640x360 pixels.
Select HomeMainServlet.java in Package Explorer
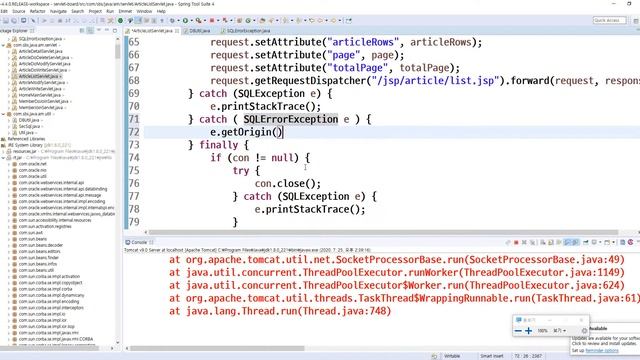tap(40, 95)
